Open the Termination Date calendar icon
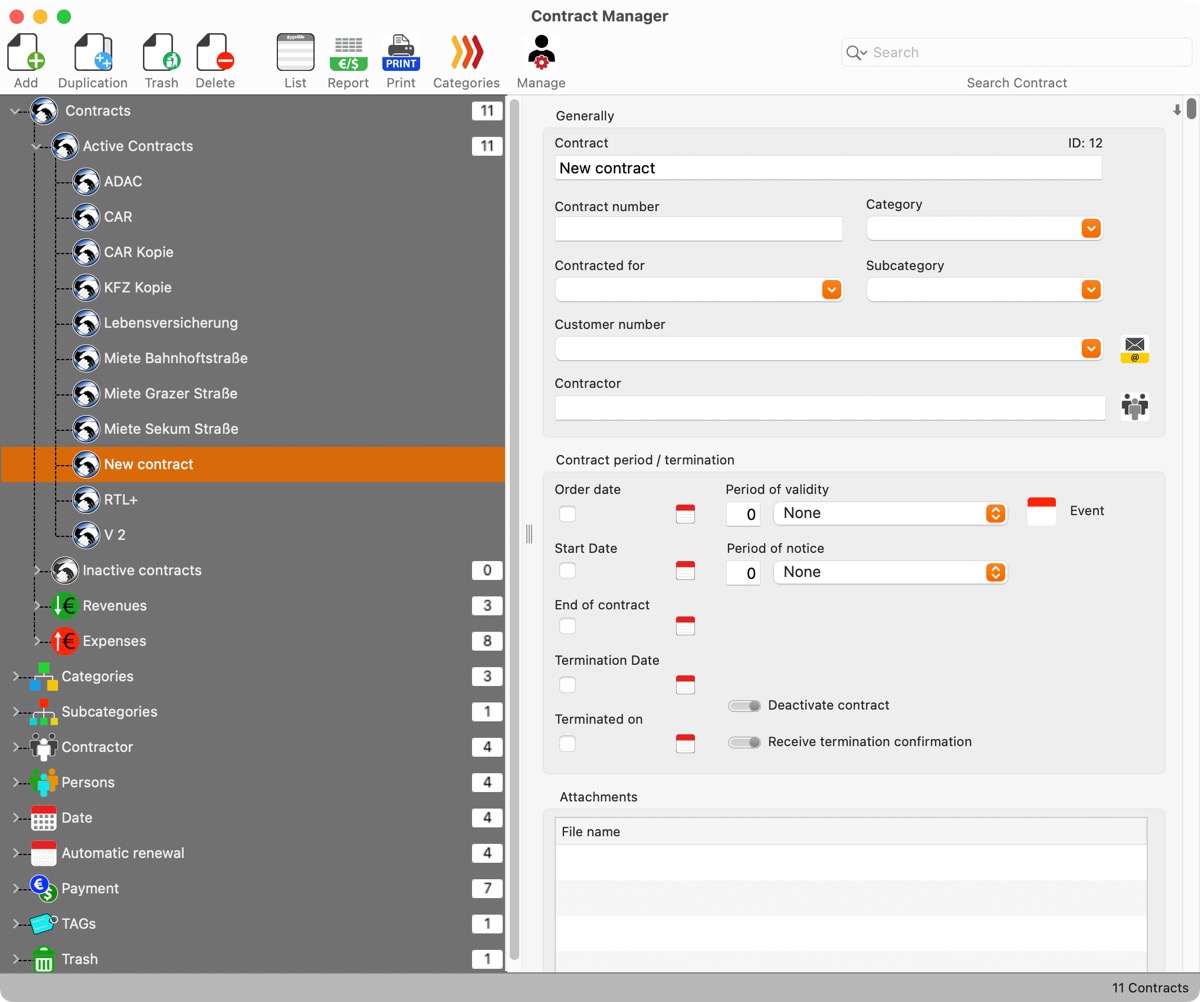The height and width of the screenshot is (1002, 1200). click(685, 685)
